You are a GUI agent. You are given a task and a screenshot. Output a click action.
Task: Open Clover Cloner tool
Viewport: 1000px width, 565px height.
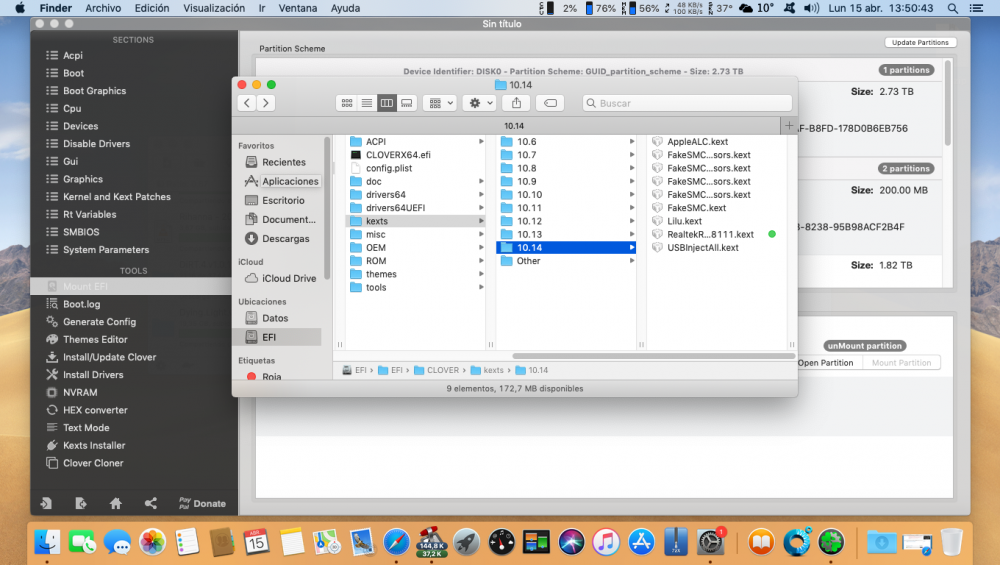tap(93, 463)
